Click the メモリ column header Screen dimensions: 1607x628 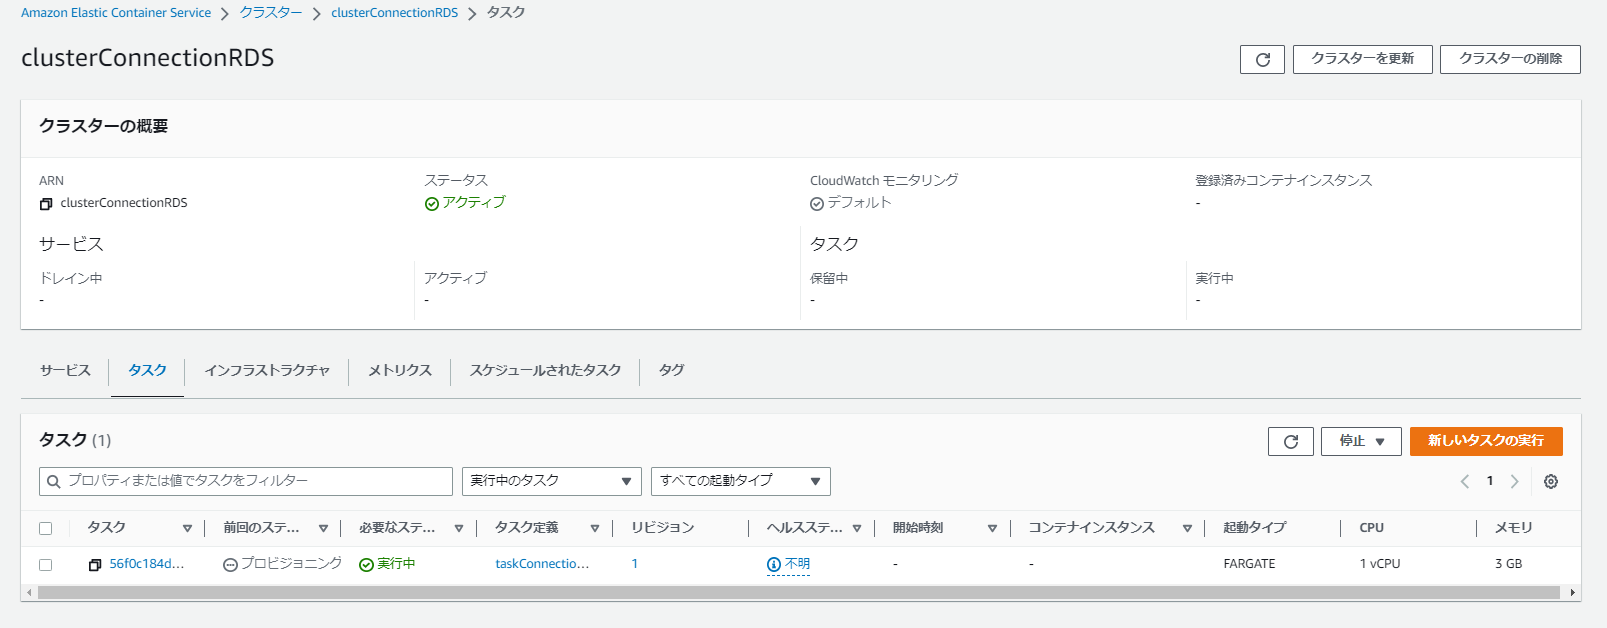[x=1513, y=528]
